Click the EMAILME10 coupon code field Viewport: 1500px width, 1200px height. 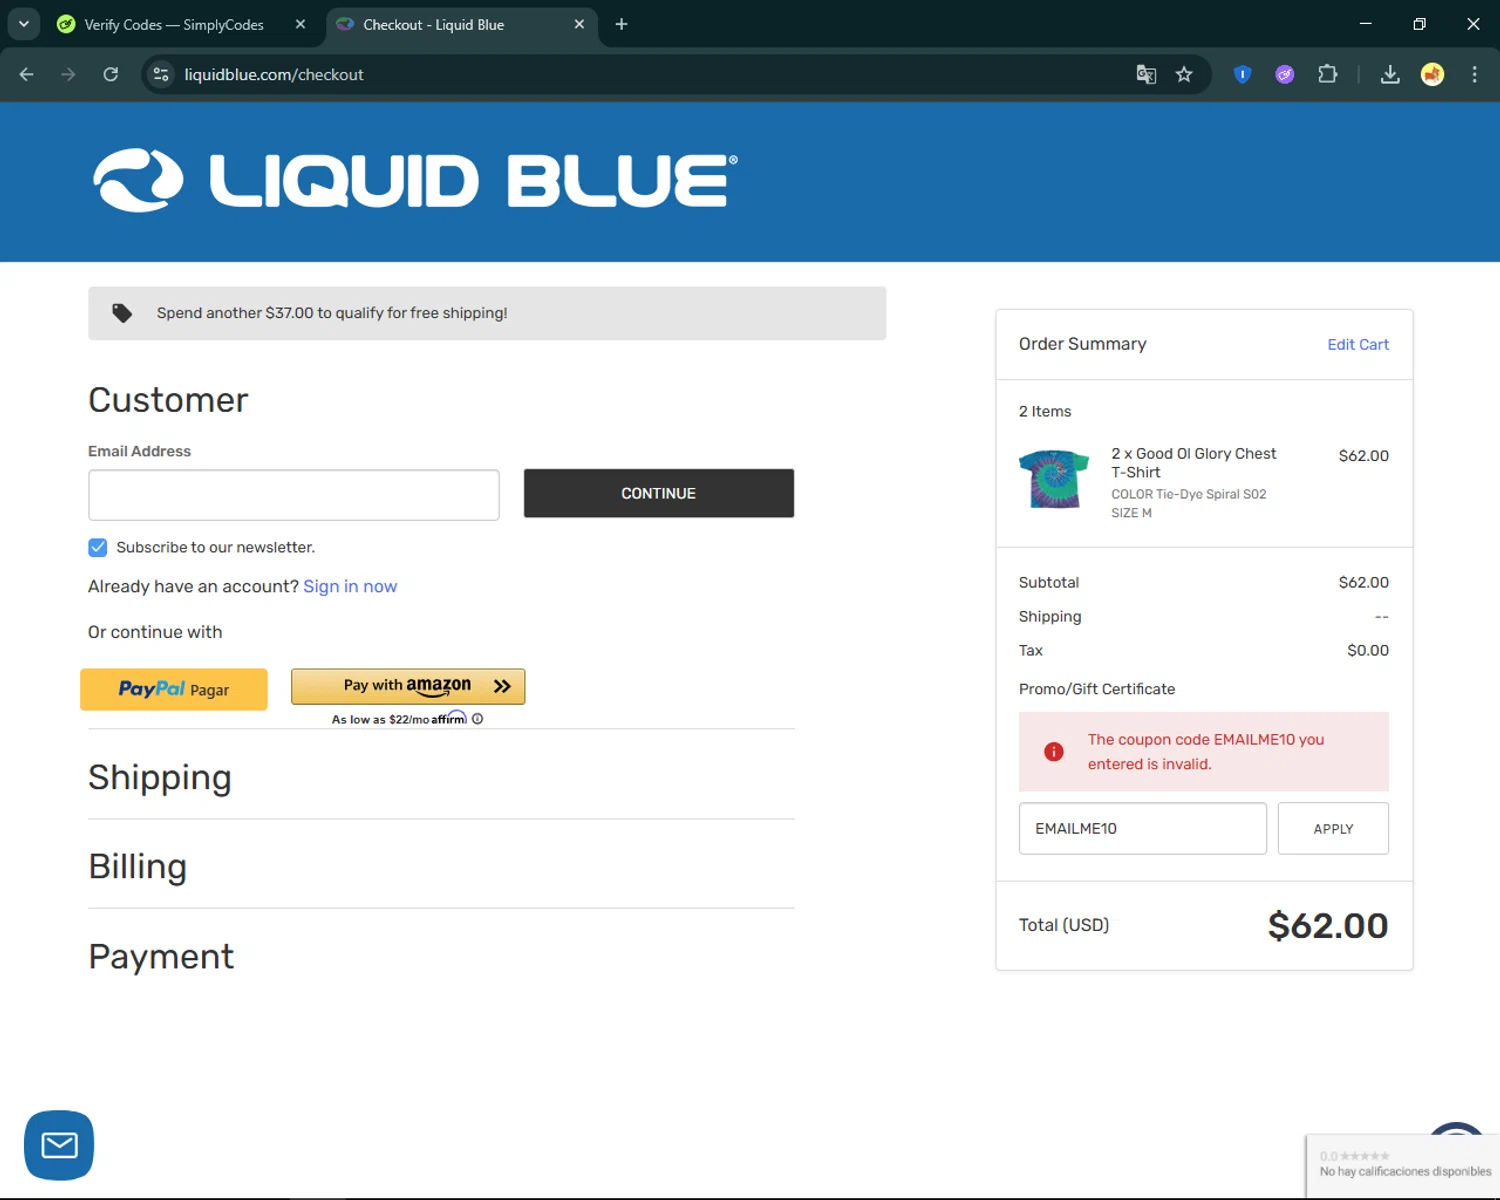click(x=1143, y=828)
